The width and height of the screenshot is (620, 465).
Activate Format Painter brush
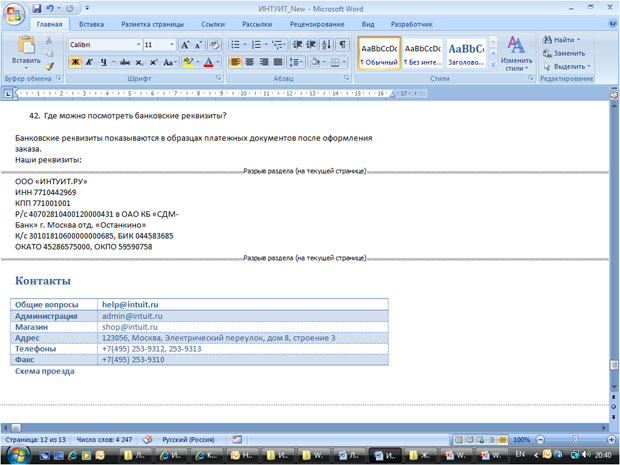(x=49, y=66)
